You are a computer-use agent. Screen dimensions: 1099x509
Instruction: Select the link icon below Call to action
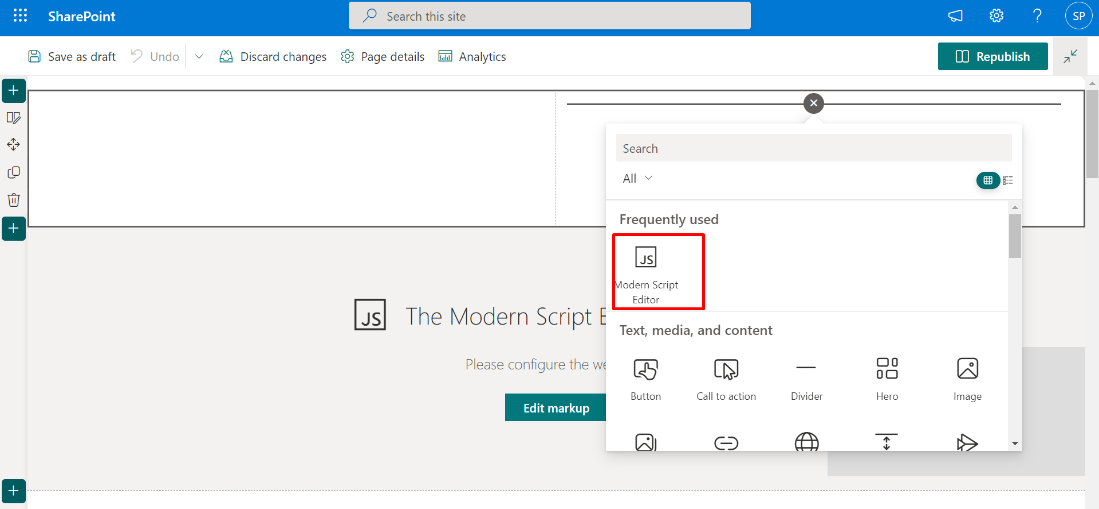coord(726,442)
